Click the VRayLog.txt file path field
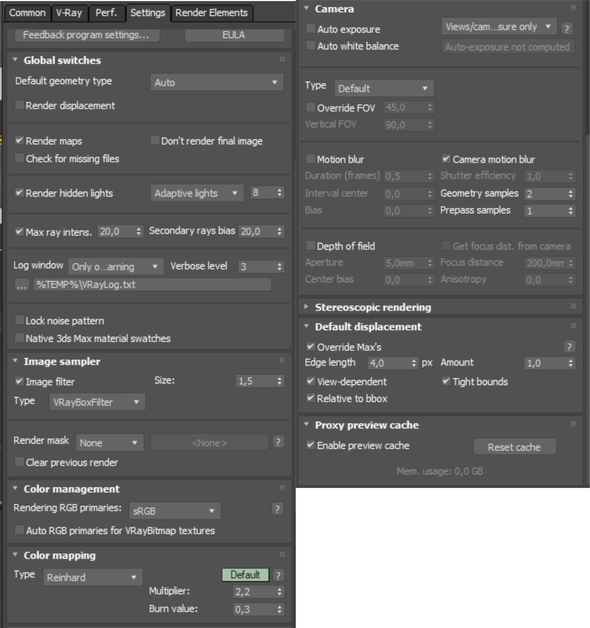The width and height of the screenshot is (590, 628). click(152, 285)
